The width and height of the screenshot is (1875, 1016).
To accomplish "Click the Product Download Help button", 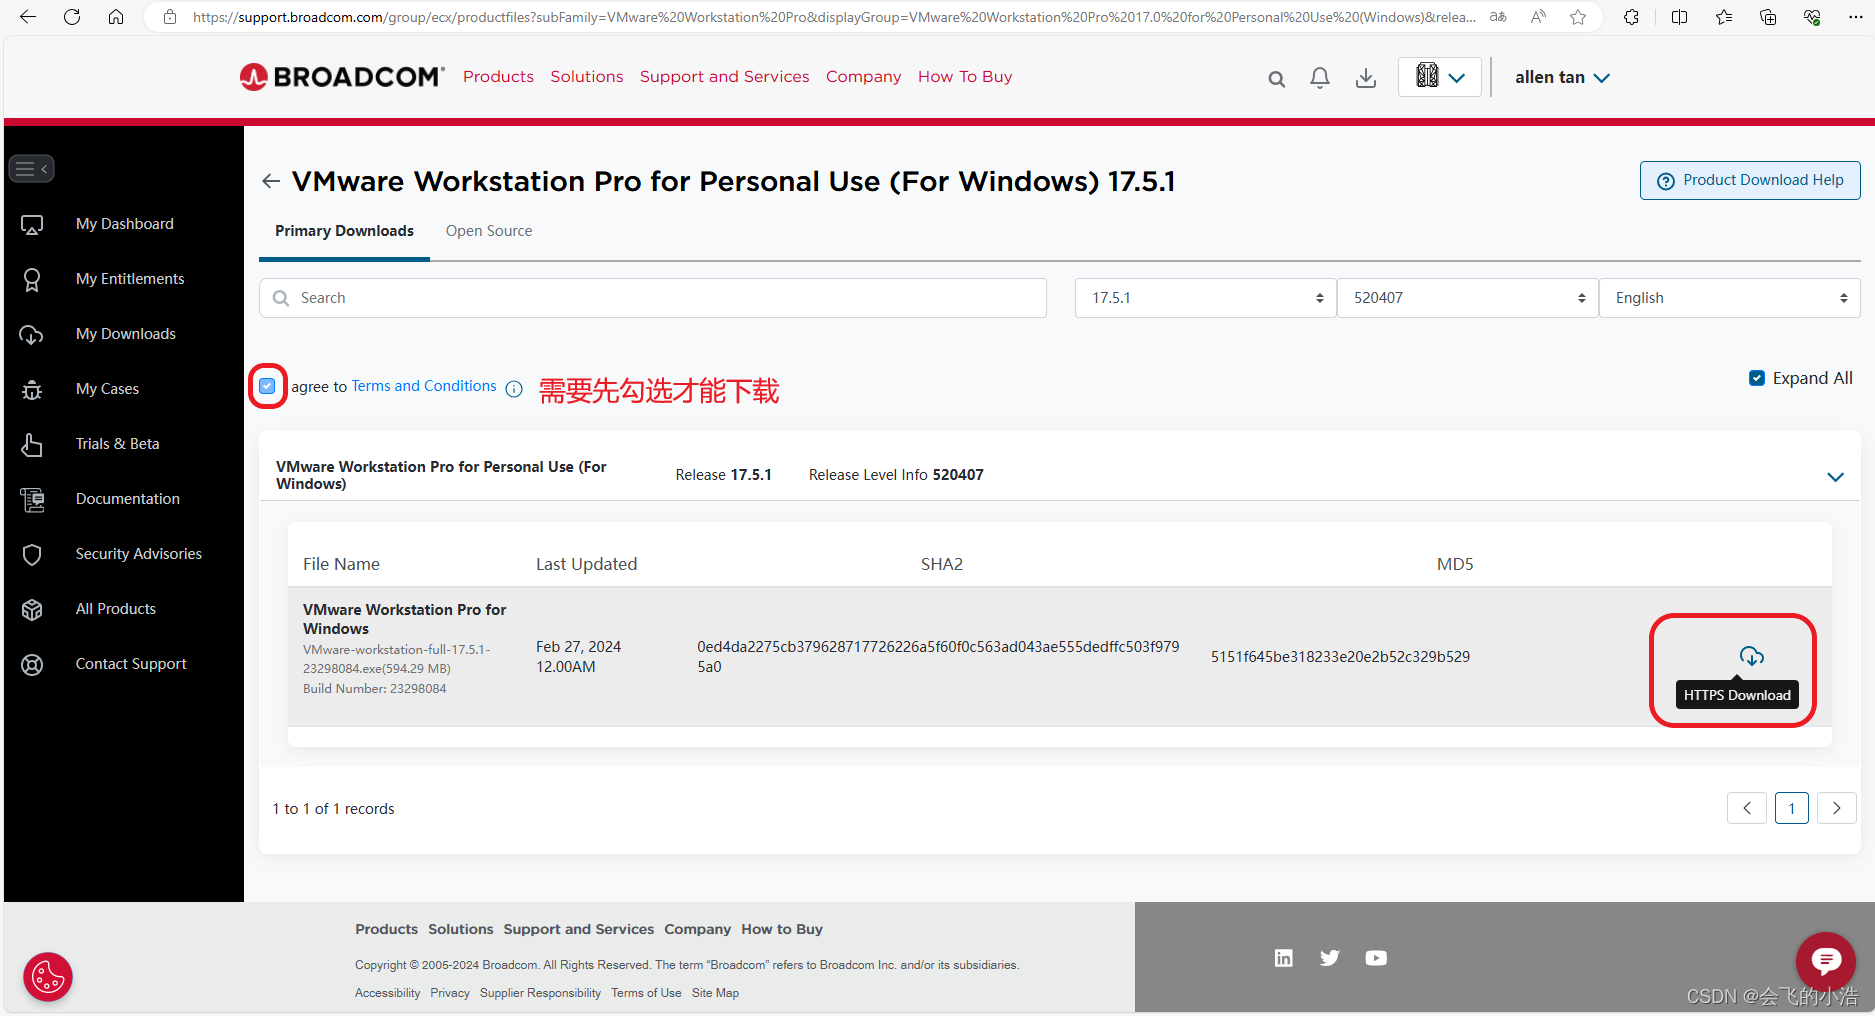I will click(x=1750, y=180).
